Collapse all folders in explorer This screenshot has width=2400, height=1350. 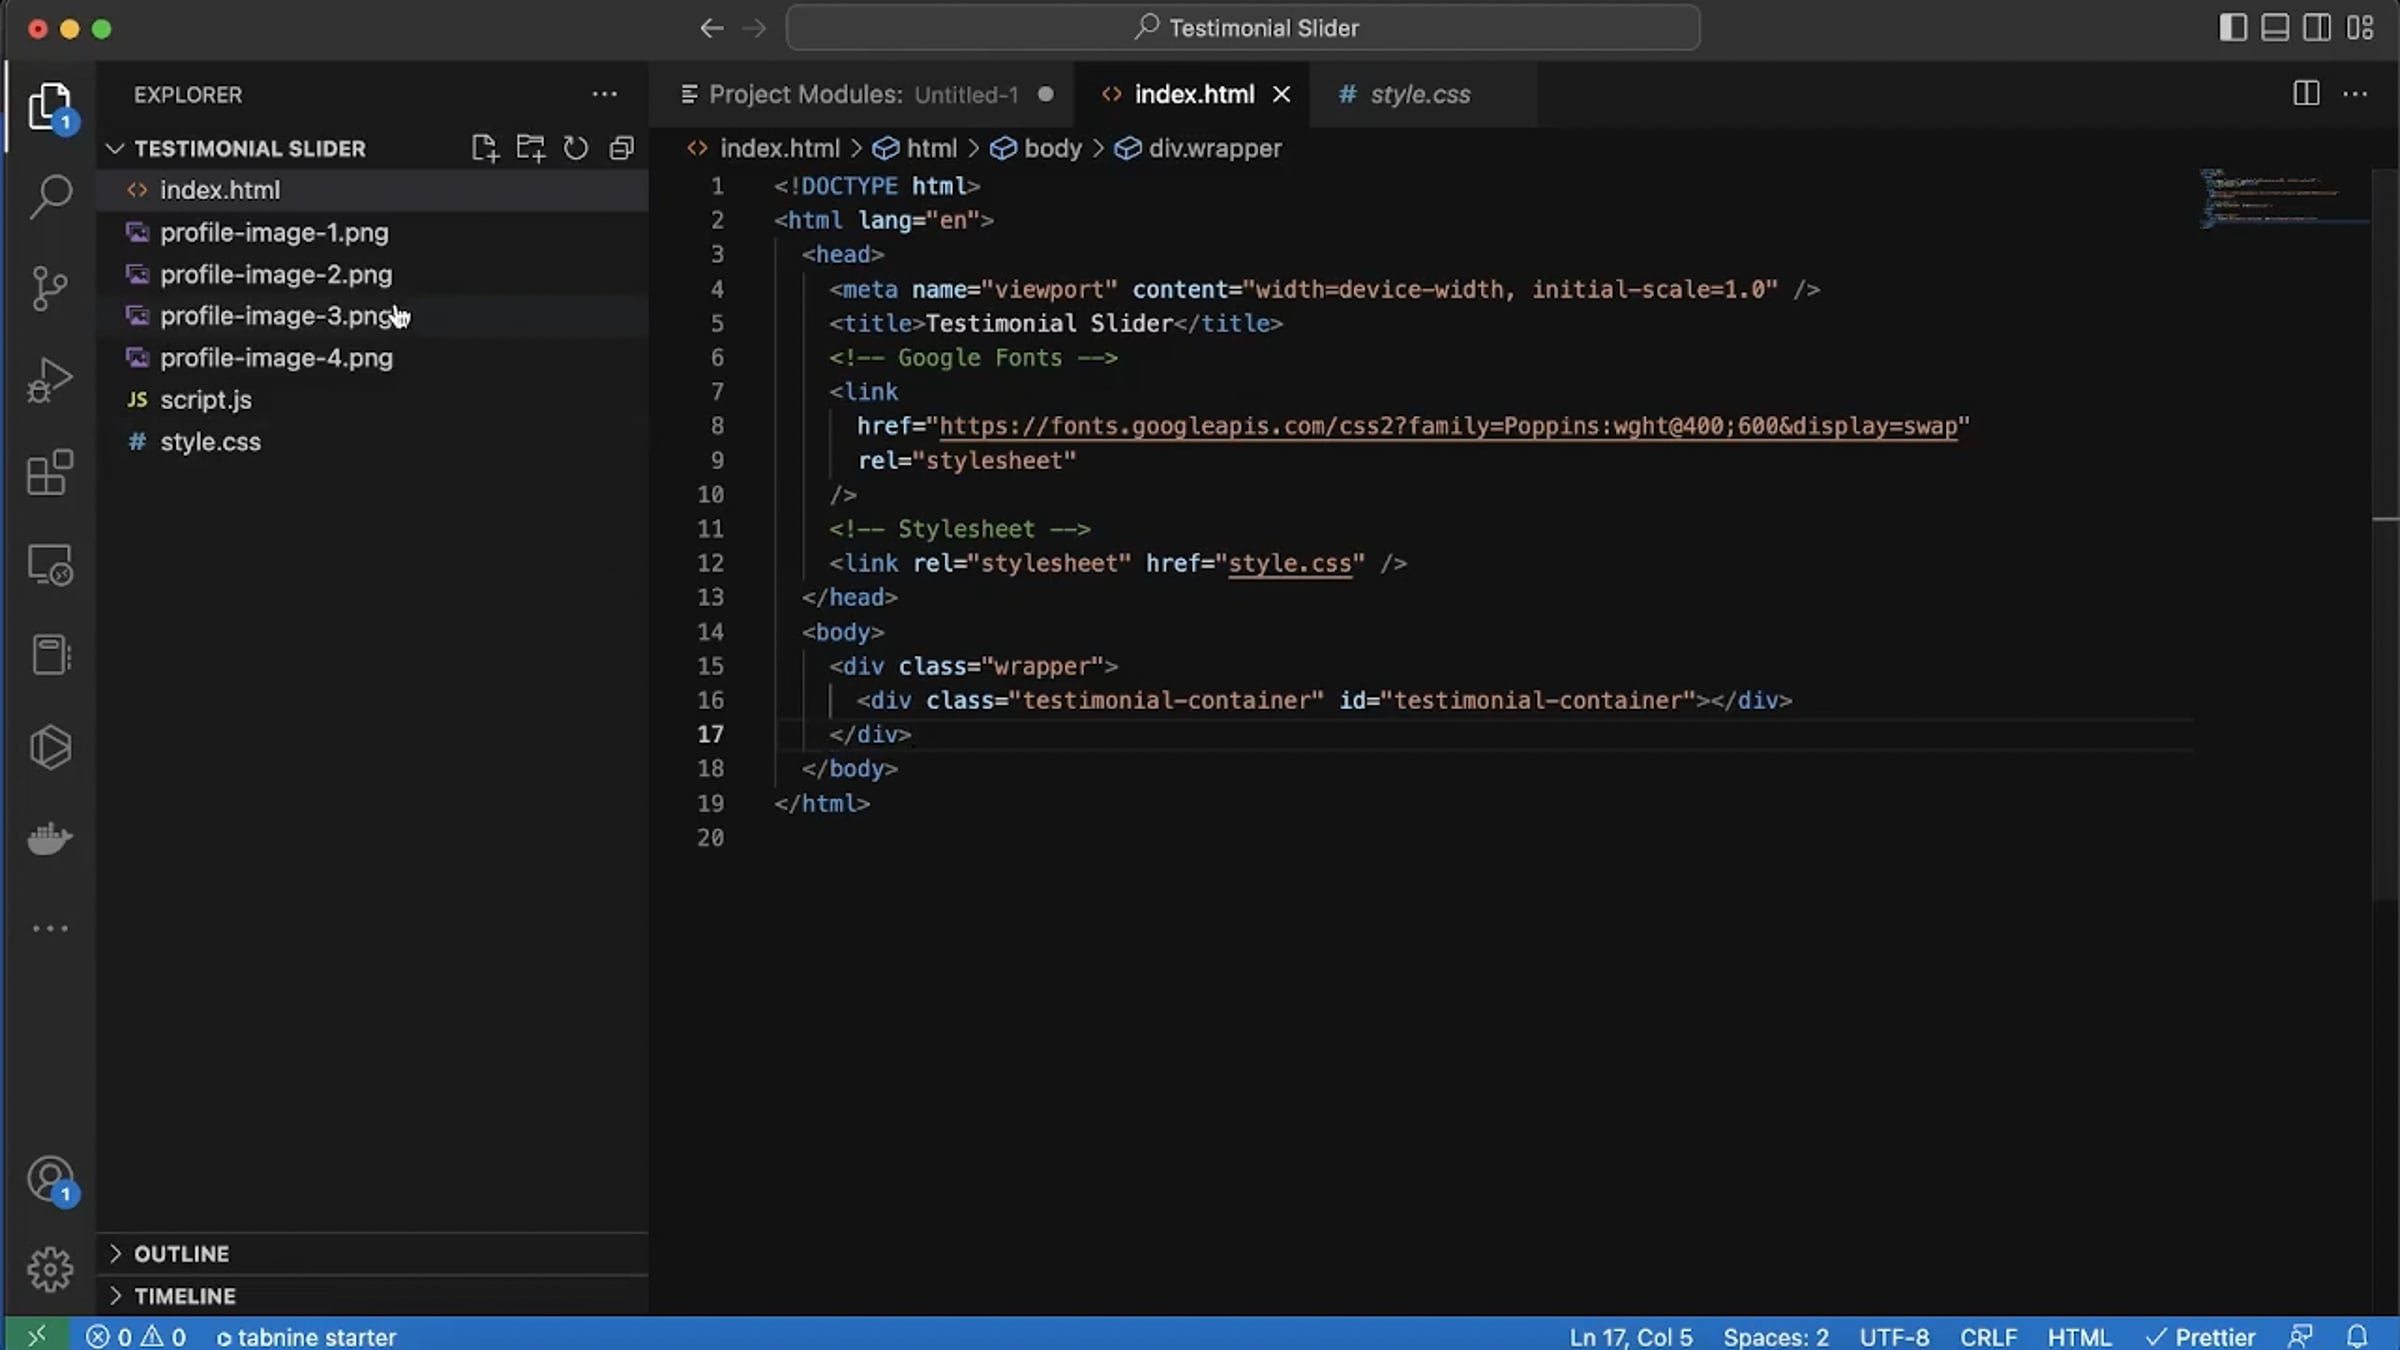click(x=622, y=148)
